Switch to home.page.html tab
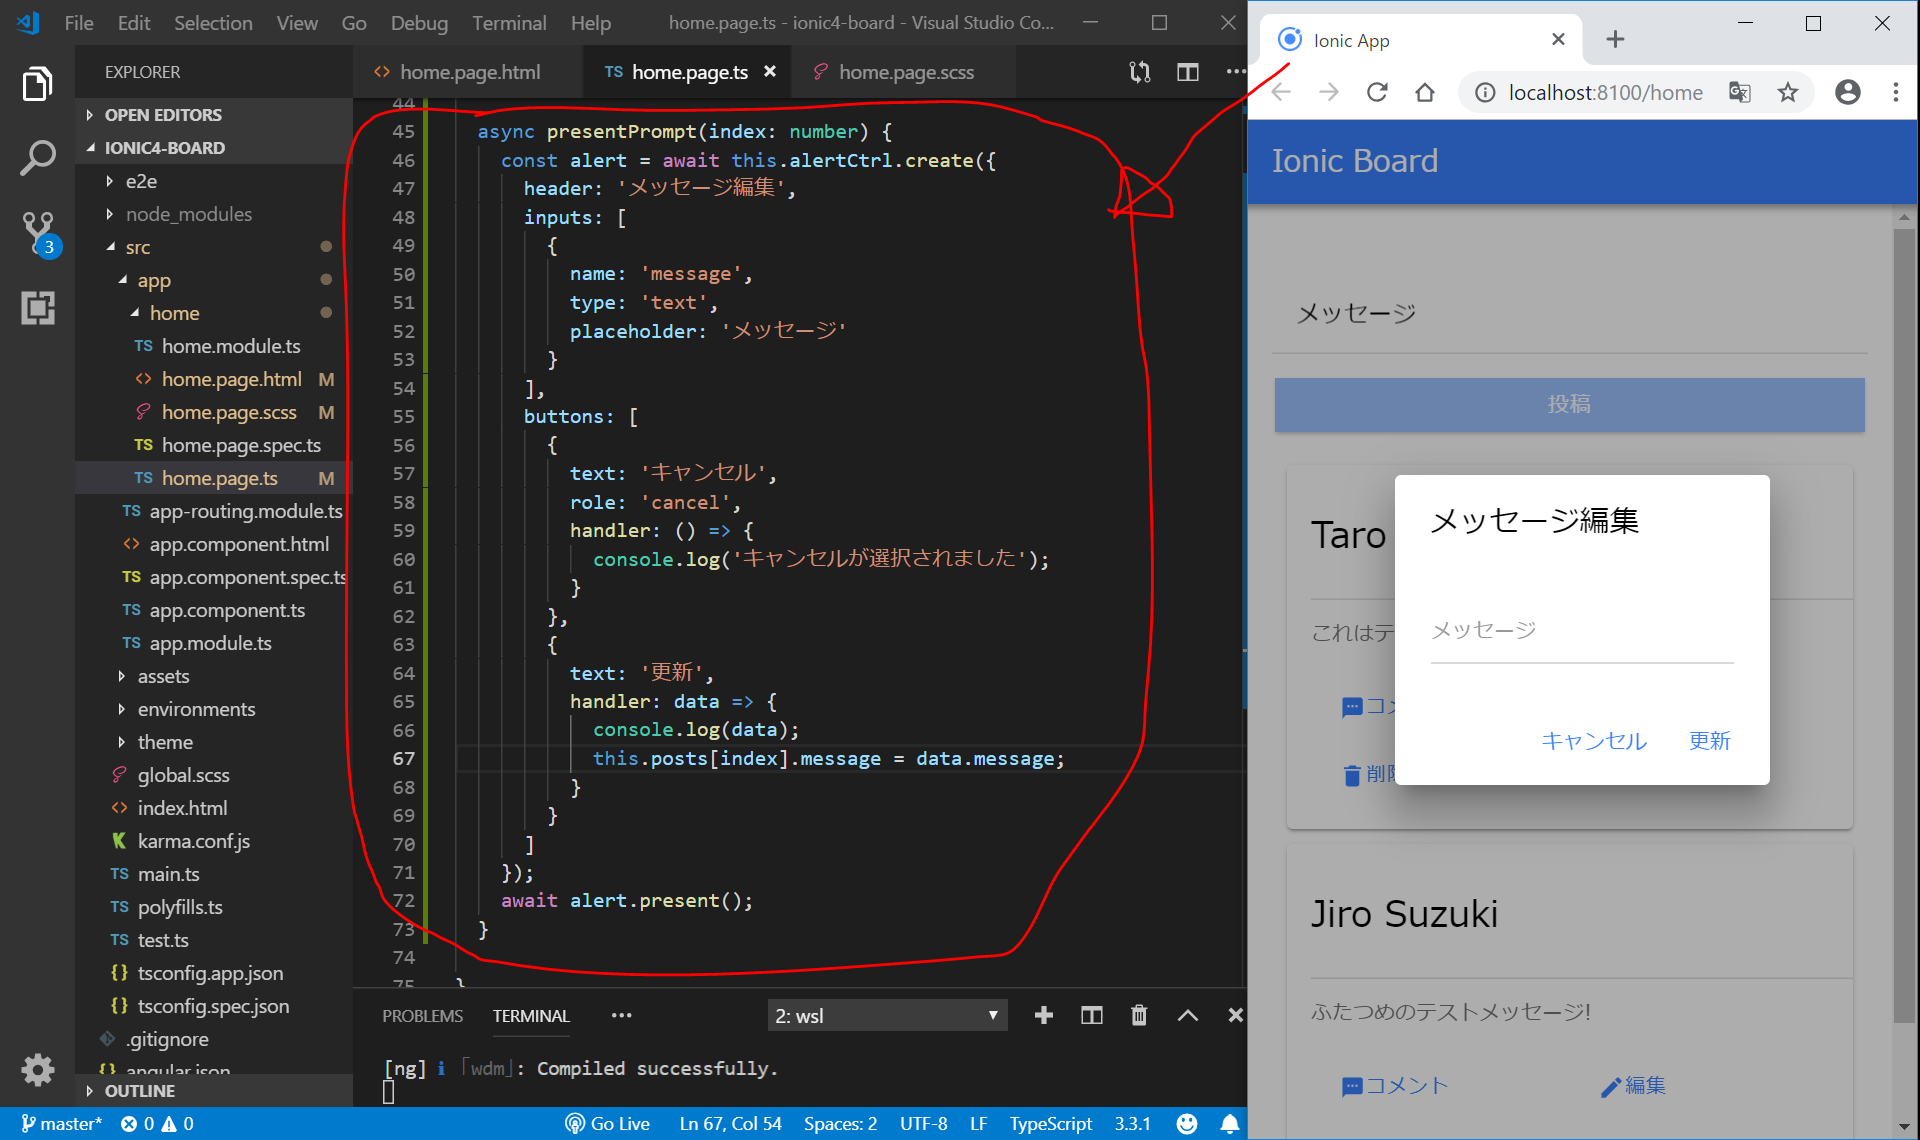 pyautogui.click(x=469, y=72)
